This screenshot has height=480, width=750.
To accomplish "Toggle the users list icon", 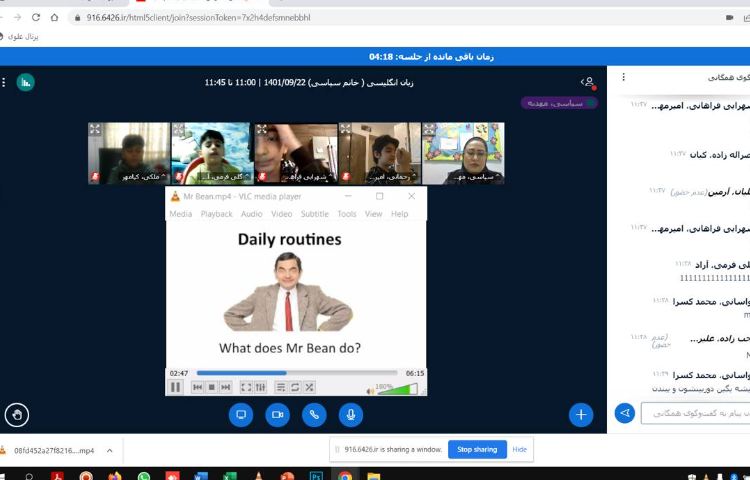I will click(588, 82).
